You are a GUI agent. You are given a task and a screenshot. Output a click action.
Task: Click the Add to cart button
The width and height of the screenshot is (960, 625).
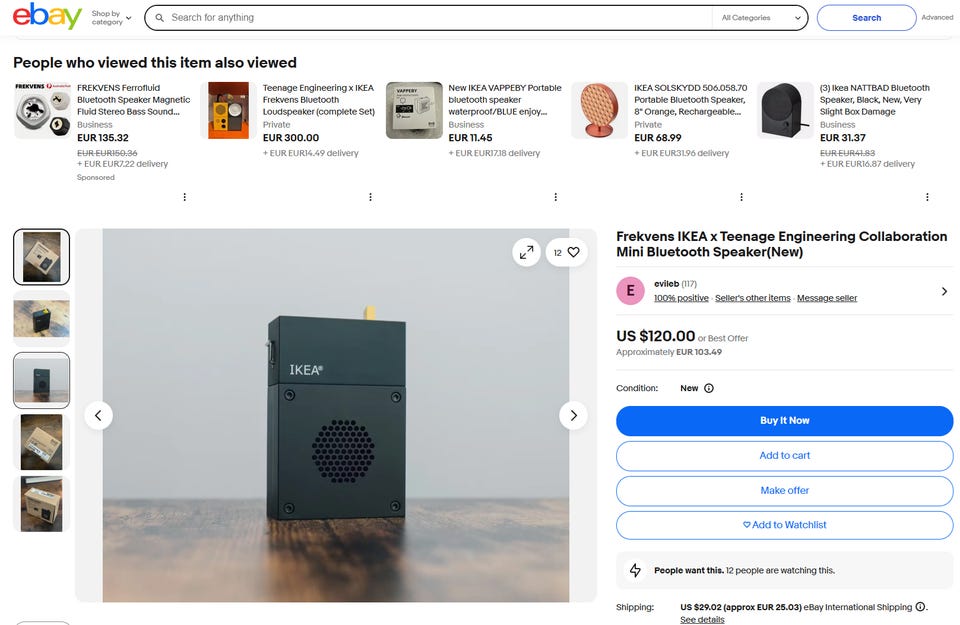(785, 455)
